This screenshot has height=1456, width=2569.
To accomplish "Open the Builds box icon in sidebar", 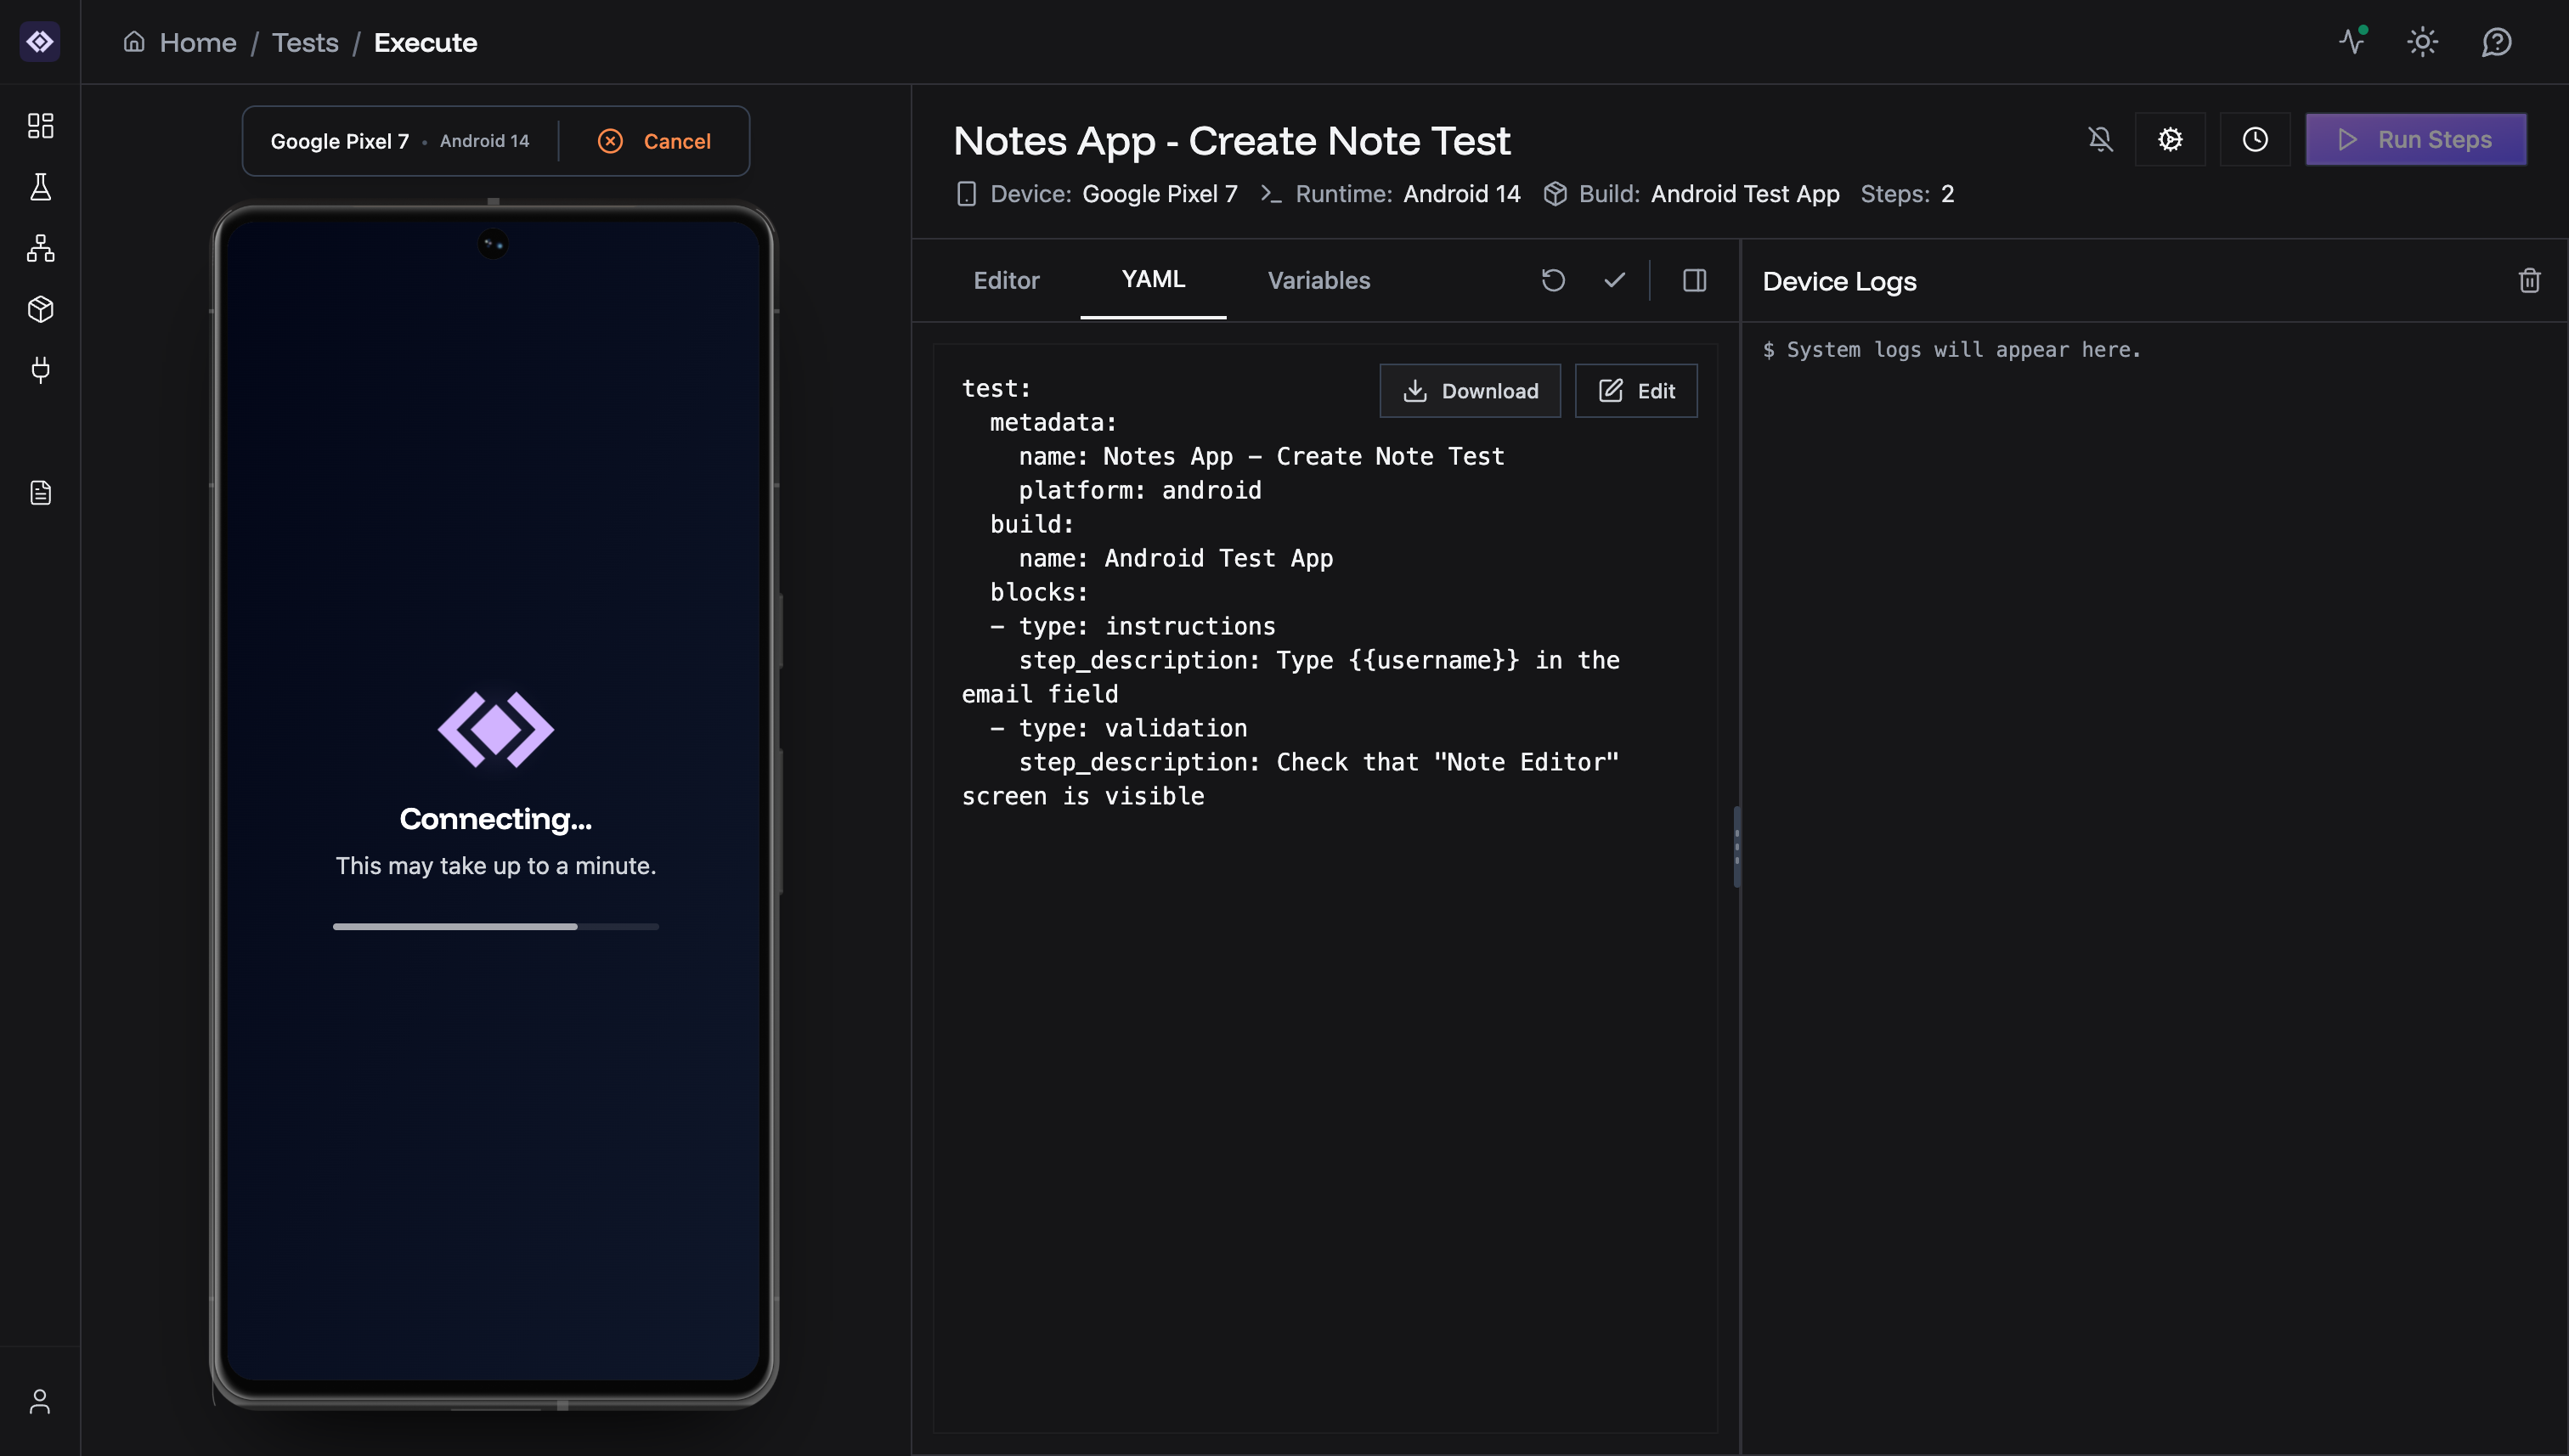I will click(40, 309).
